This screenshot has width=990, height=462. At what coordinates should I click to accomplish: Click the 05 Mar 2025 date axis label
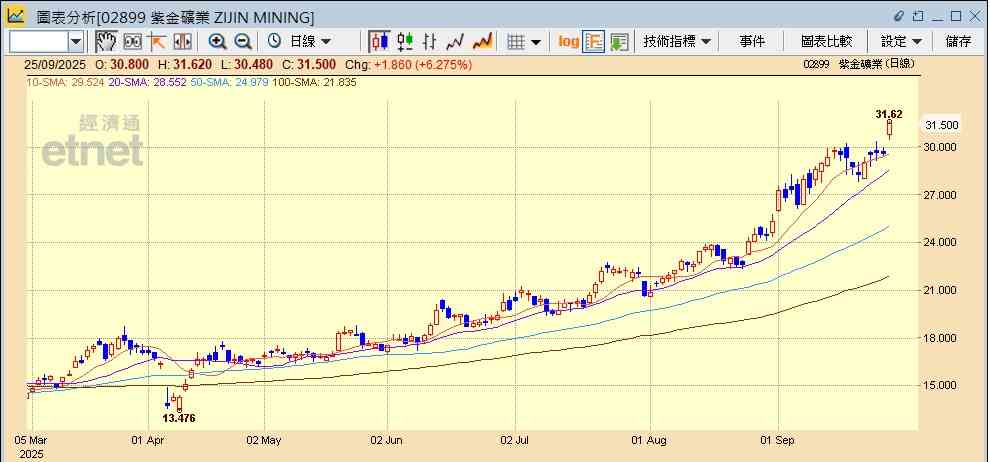(30, 446)
